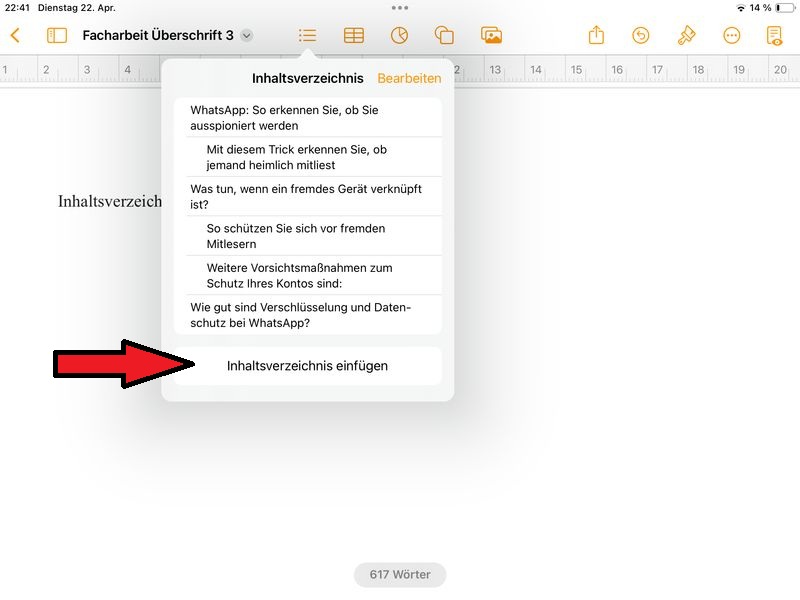Open the document title dropdown arrow

tap(246, 36)
